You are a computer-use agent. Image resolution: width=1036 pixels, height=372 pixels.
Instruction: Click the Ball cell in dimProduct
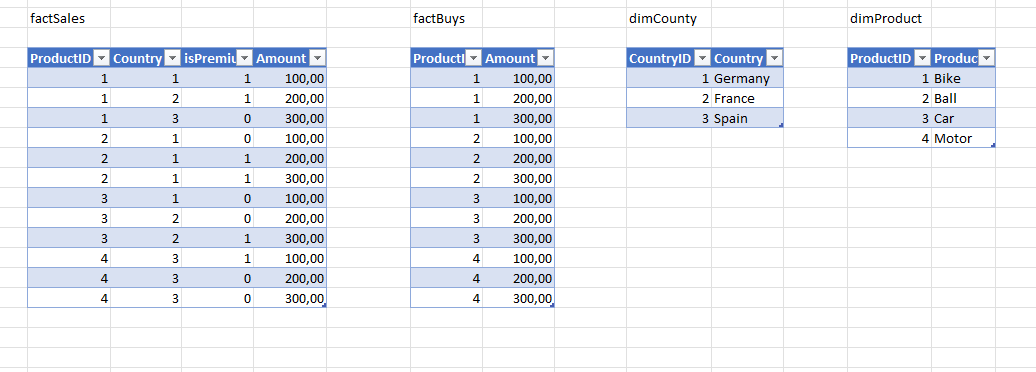click(x=963, y=98)
